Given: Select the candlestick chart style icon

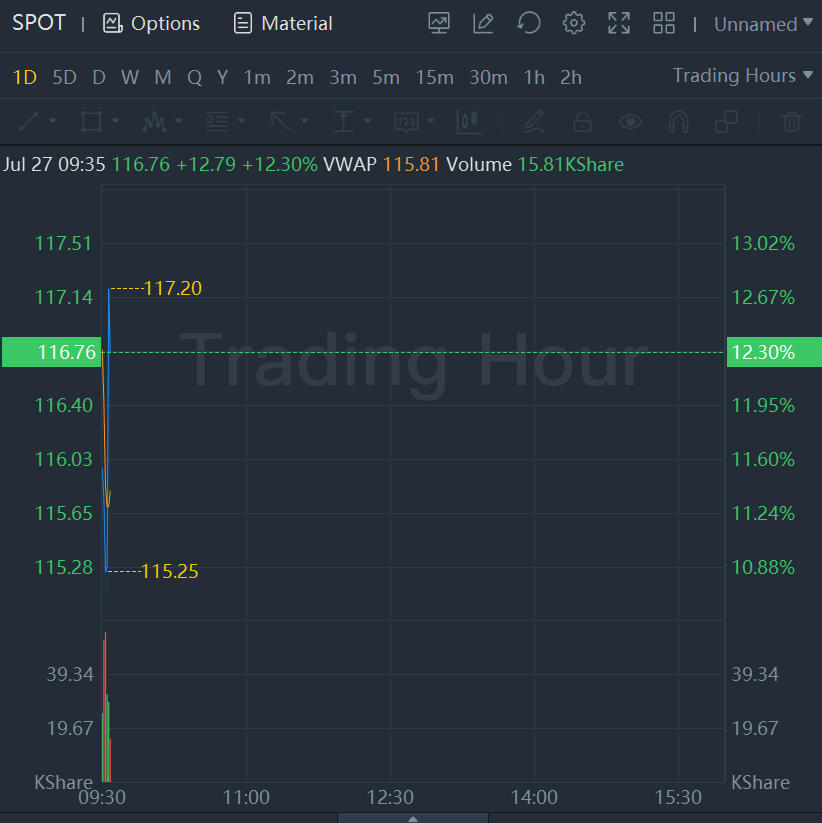Looking at the screenshot, I should (x=469, y=122).
